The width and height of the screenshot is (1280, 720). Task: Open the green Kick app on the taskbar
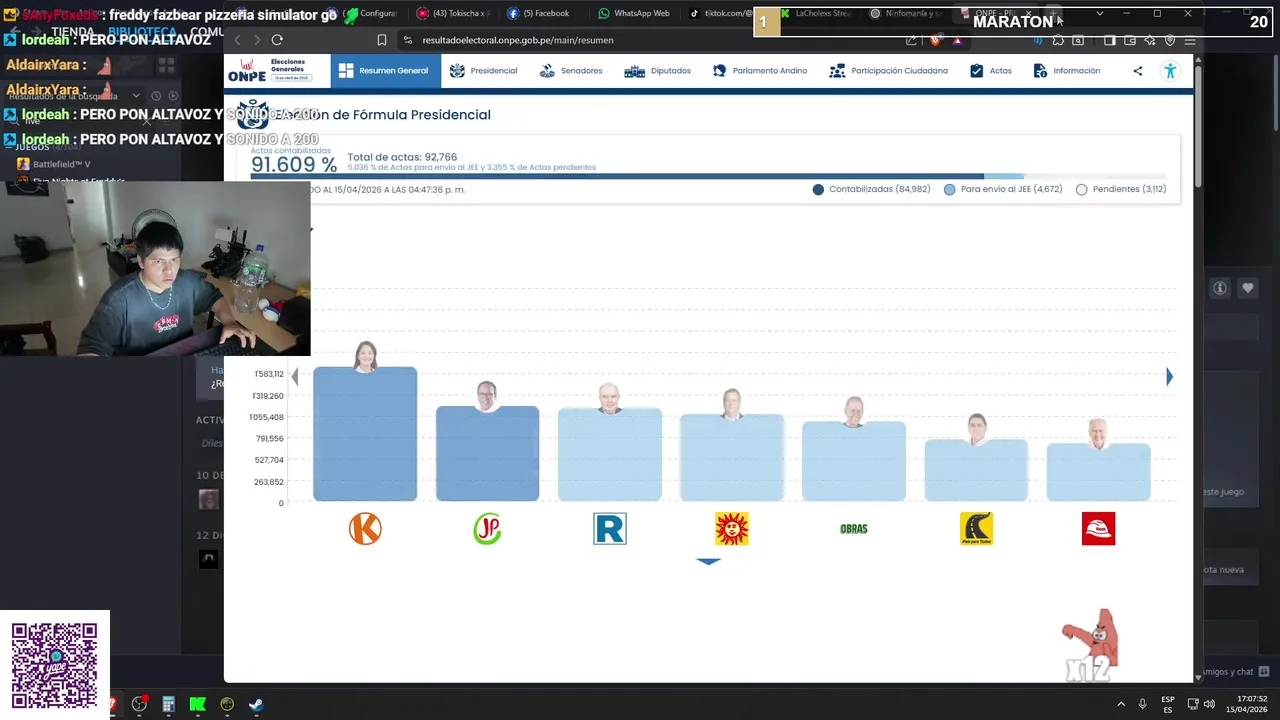(x=198, y=704)
